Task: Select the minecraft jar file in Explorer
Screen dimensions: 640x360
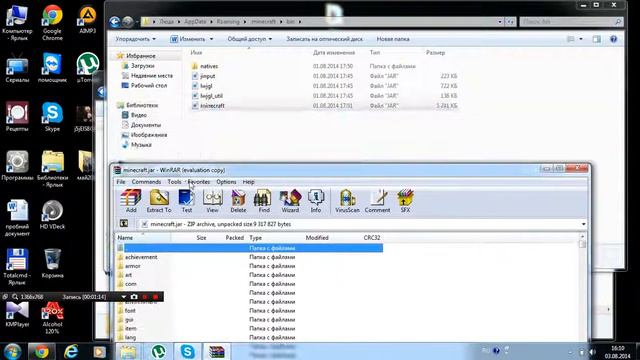Action: 212,105
